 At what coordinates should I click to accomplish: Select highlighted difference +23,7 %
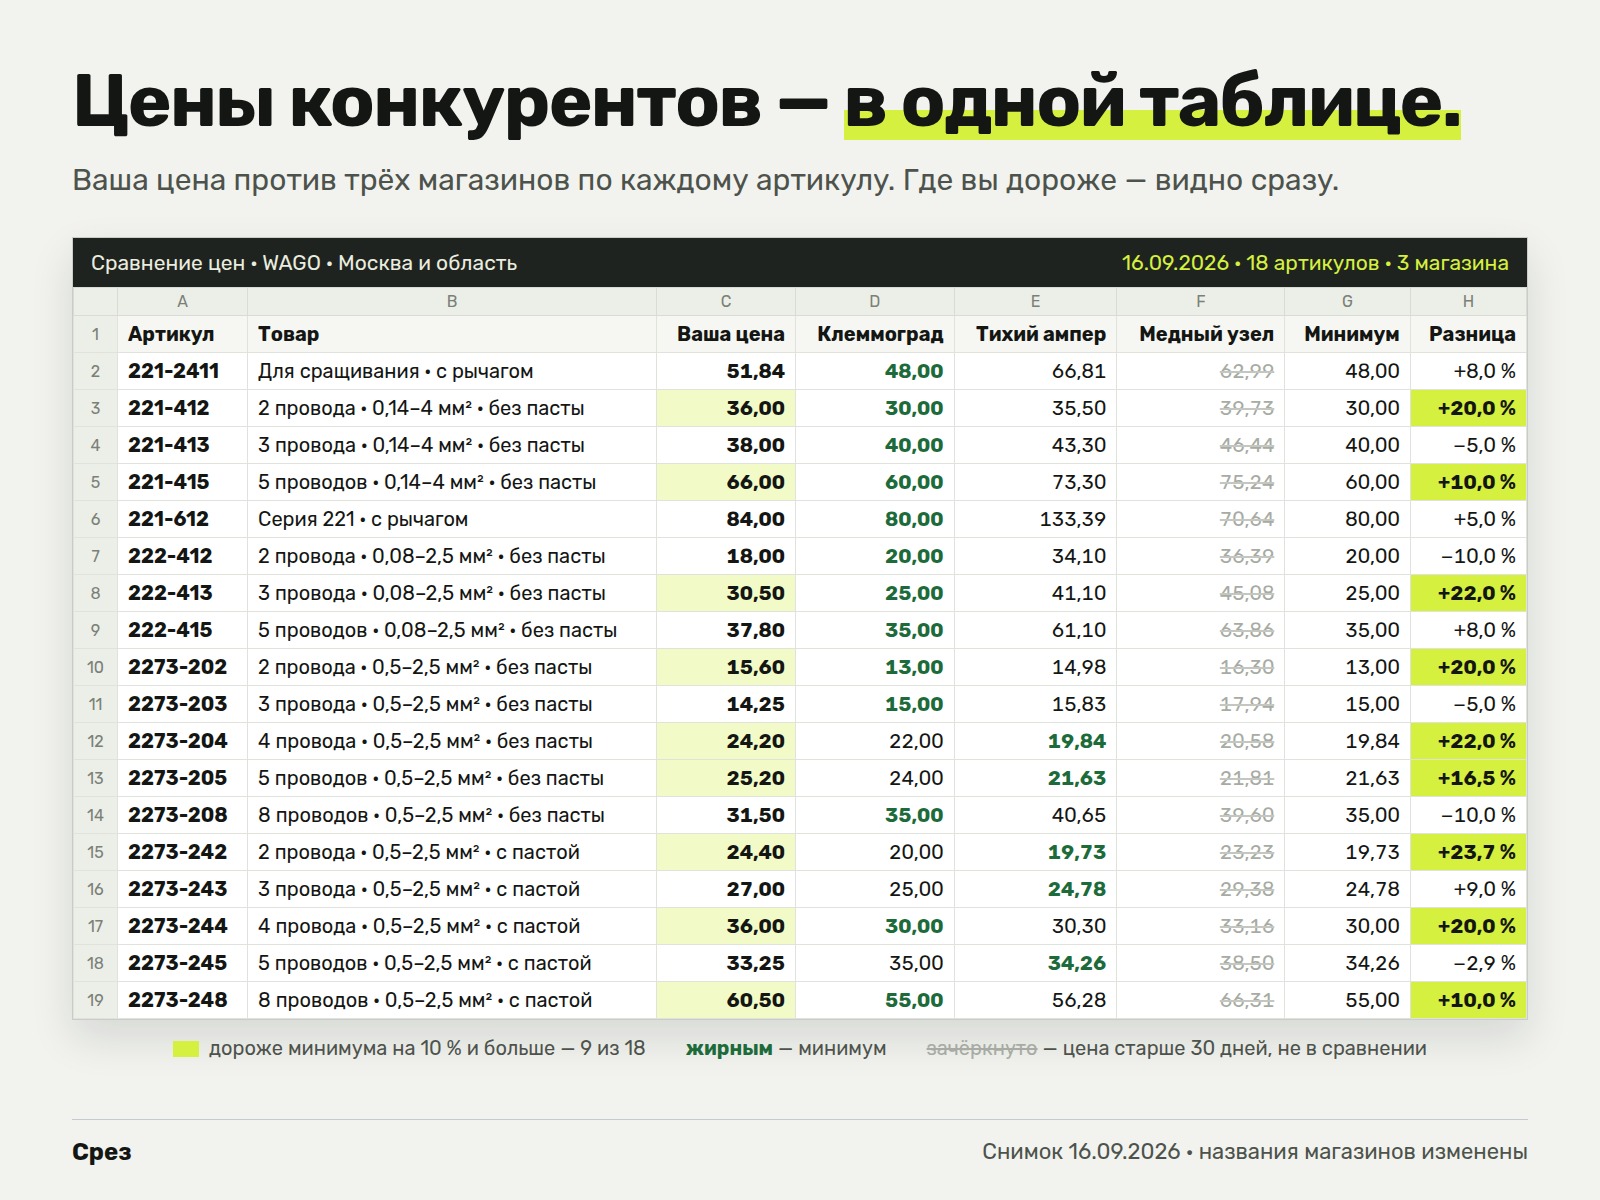[x=1468, y=852]
